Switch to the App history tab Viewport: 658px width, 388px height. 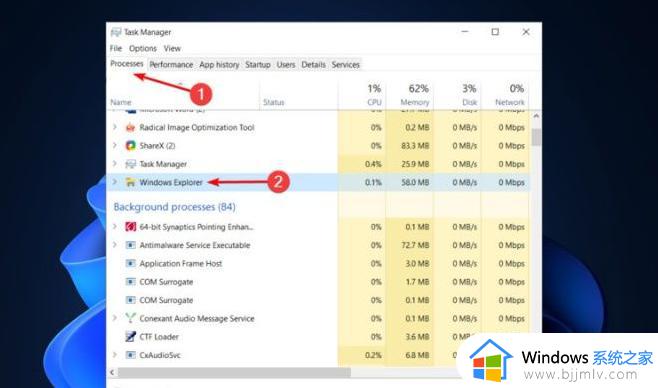pyautogui.click(x=219, y=65)
